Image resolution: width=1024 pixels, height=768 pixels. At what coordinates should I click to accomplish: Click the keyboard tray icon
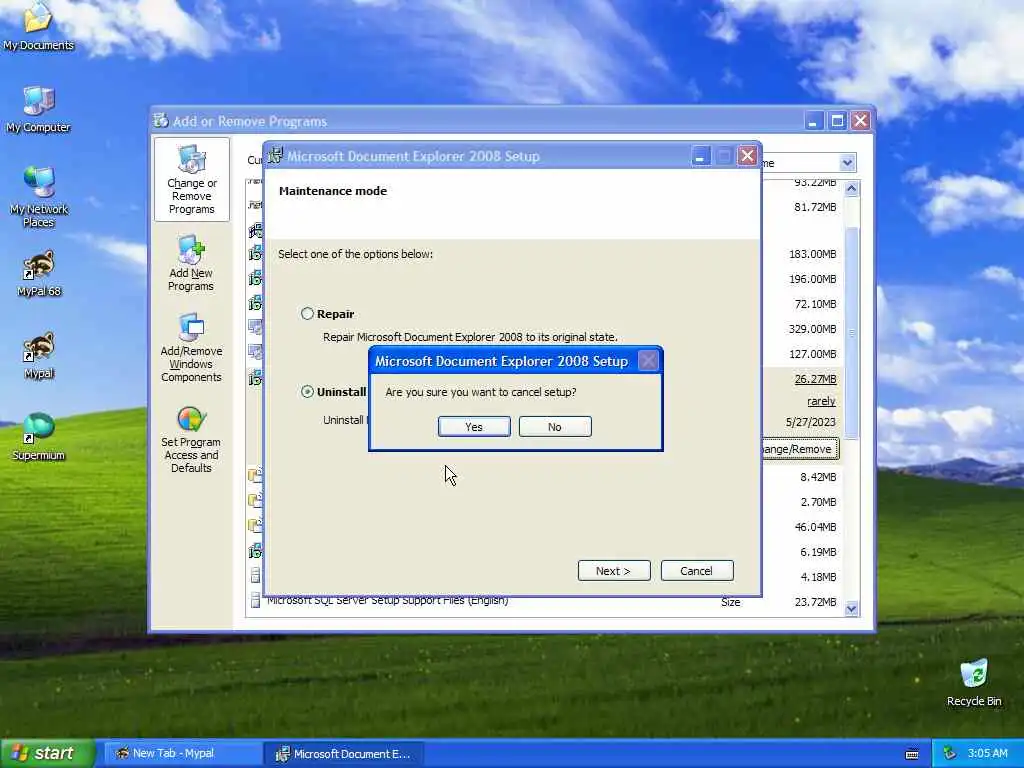click(x=912, y=754)
